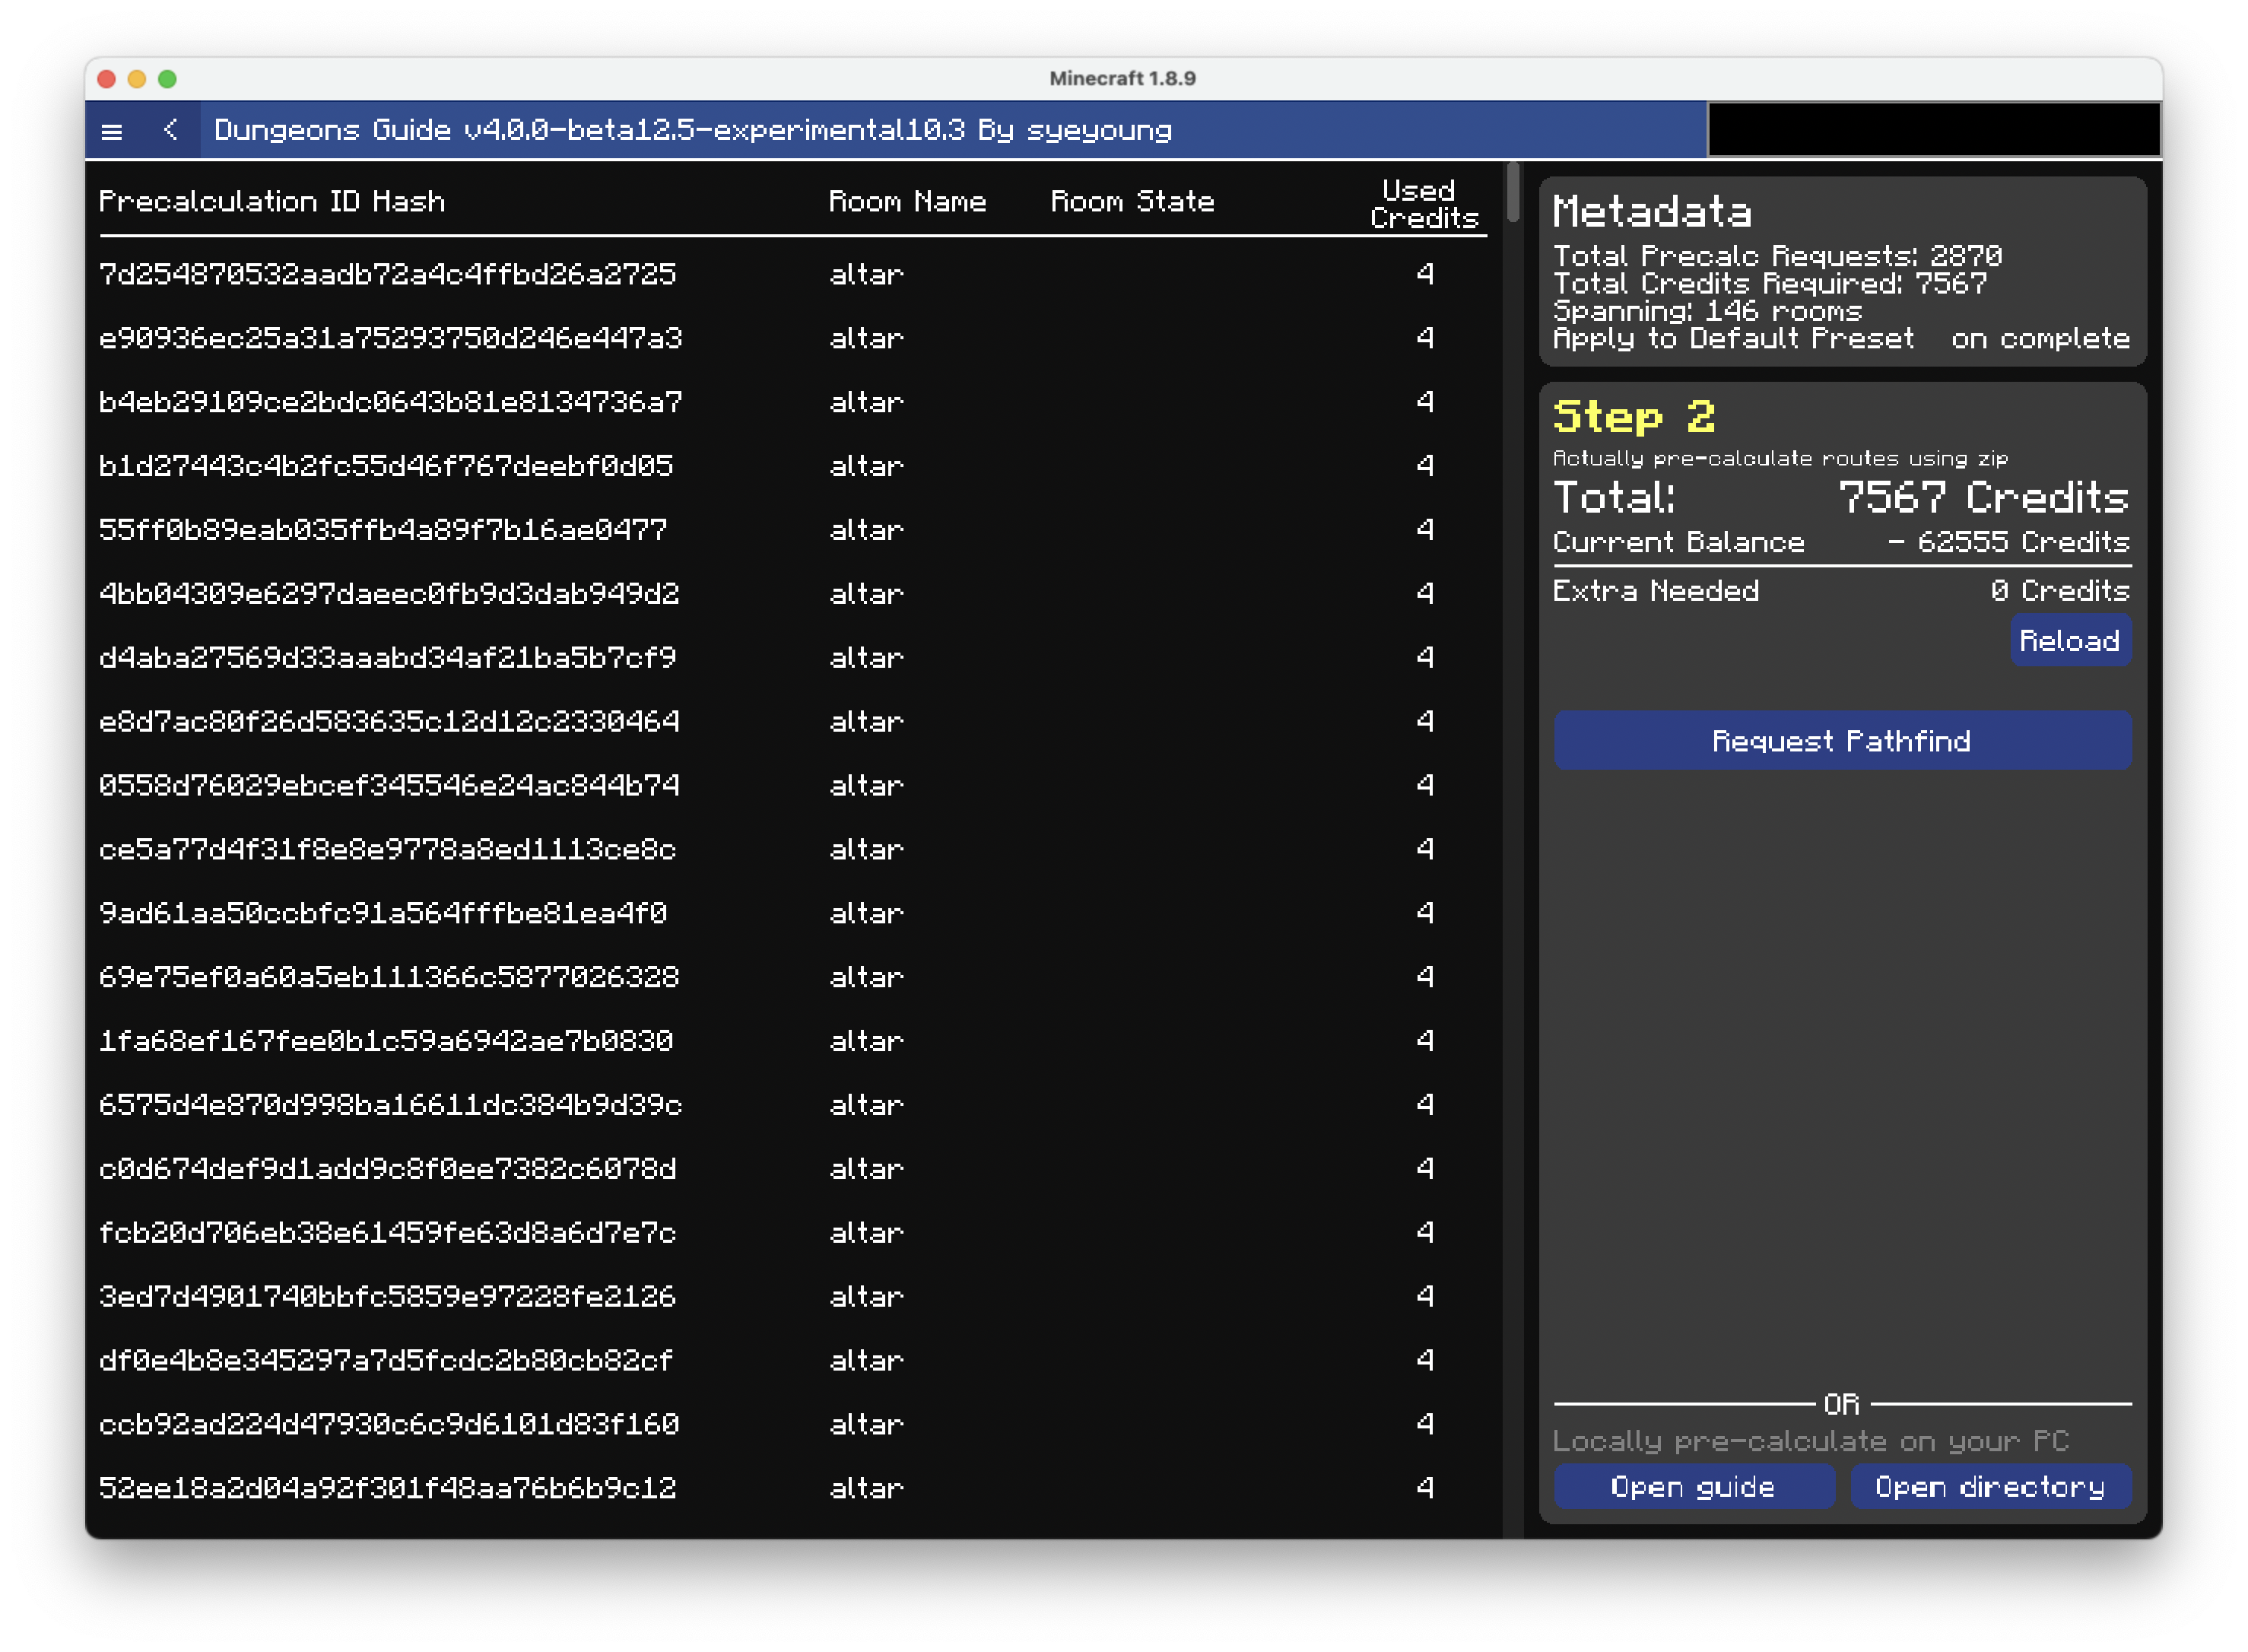2248x1652 pixels.
Task: Click the Reload button
Action: [x=2069, y=641]
